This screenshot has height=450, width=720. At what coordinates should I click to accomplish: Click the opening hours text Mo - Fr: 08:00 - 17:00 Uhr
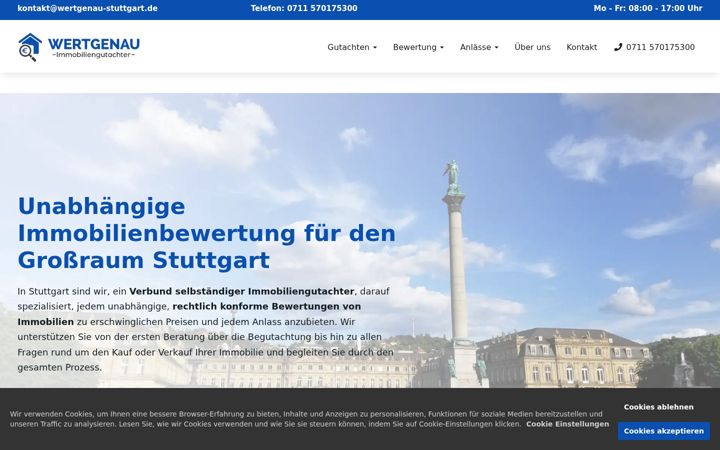pyautogui.click(x=648, y=8)
